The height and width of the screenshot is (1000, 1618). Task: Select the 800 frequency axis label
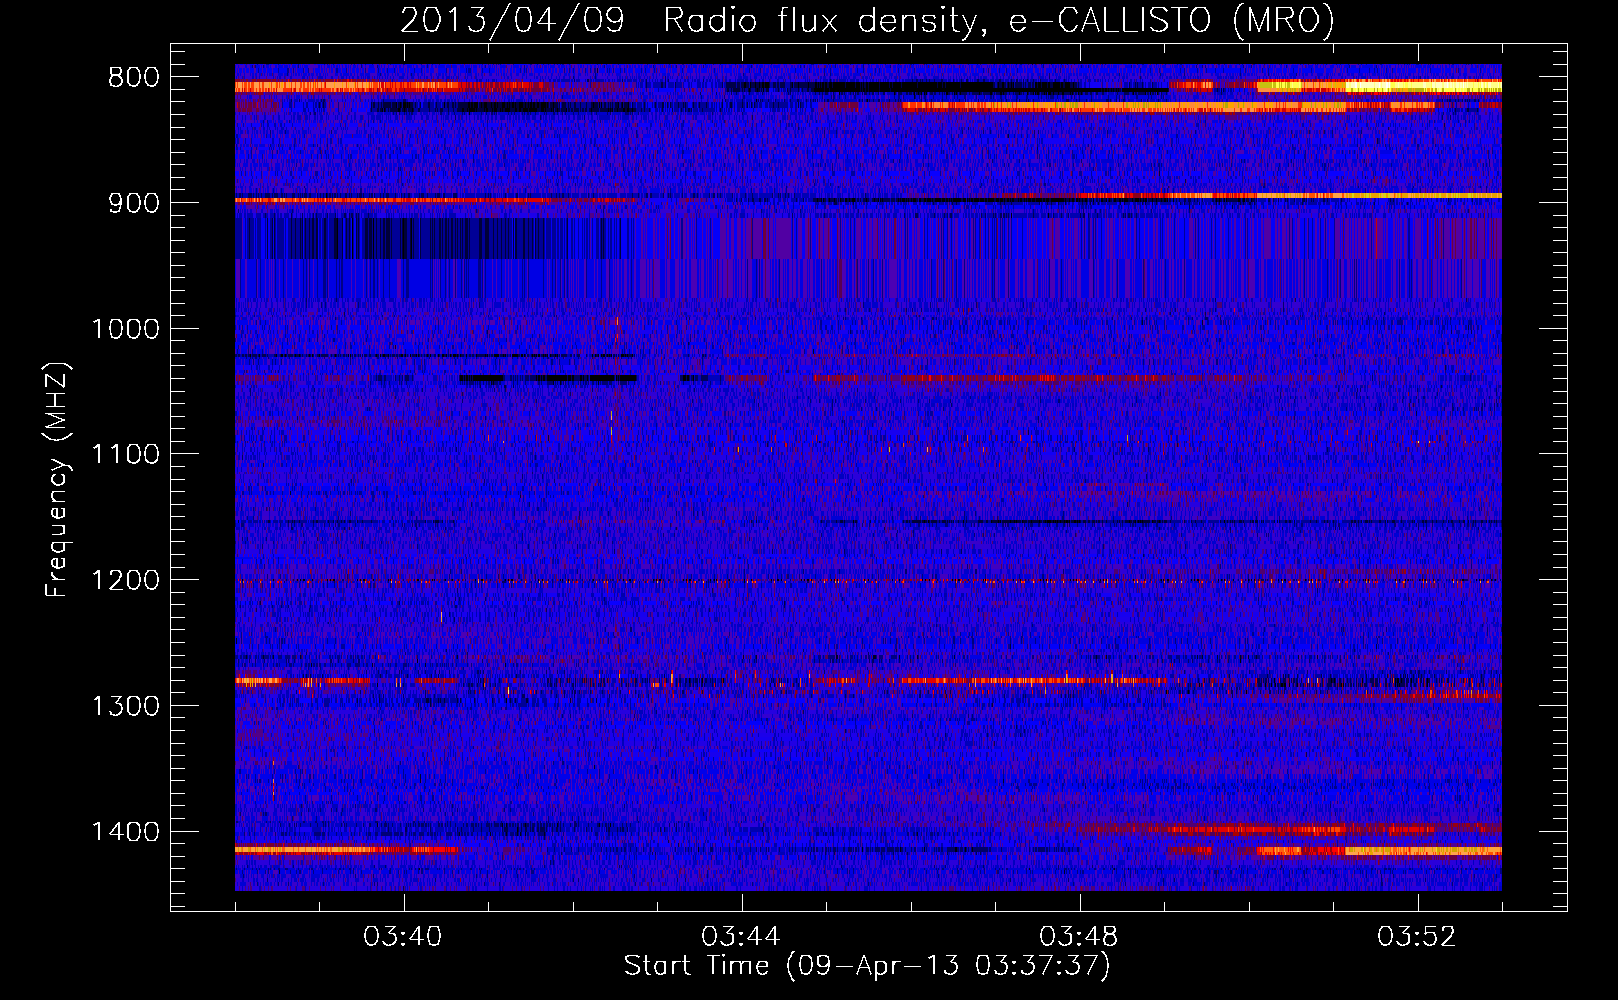[x=133, y=78]
